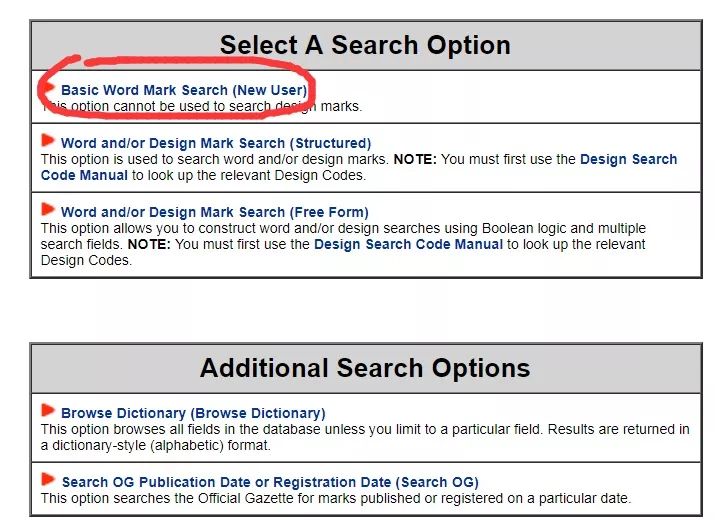
Task: Open Design Search Code Manual link in Structured note
Action: click(359, 167)
